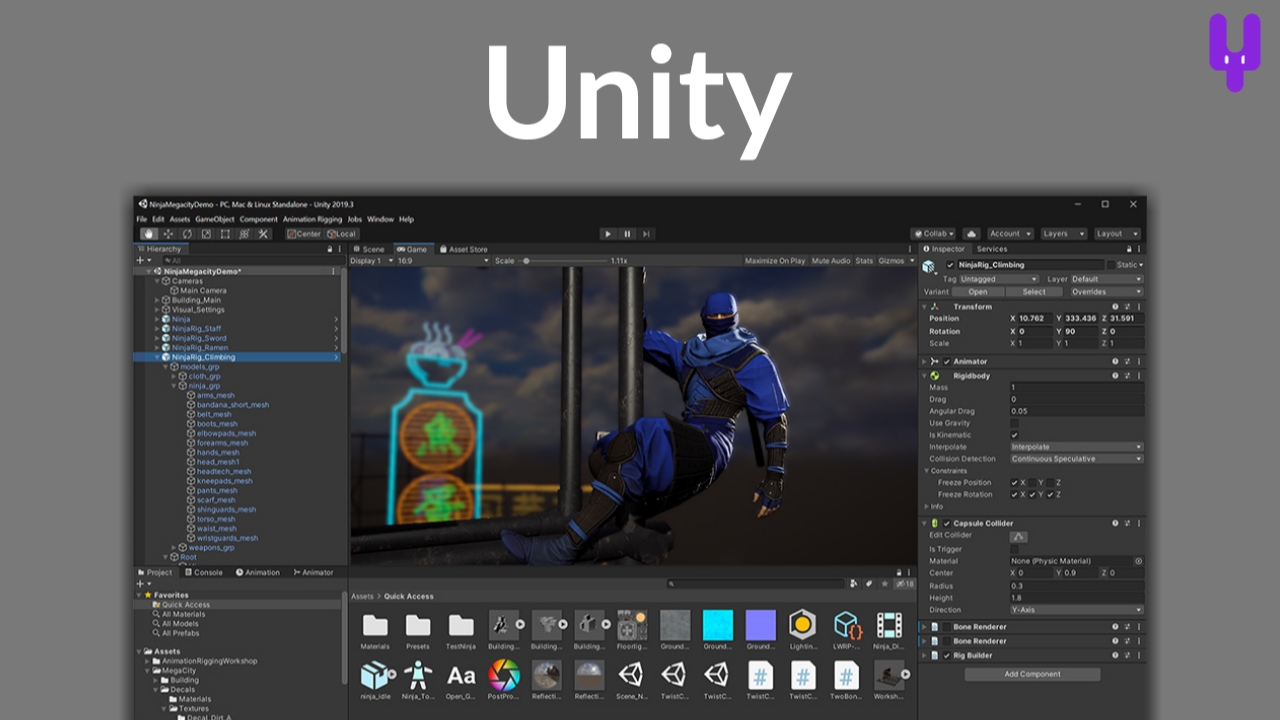Toggle Mute Audio in Game view
This screenshot has width=1280, height=720.
click(x=831, y=261)
